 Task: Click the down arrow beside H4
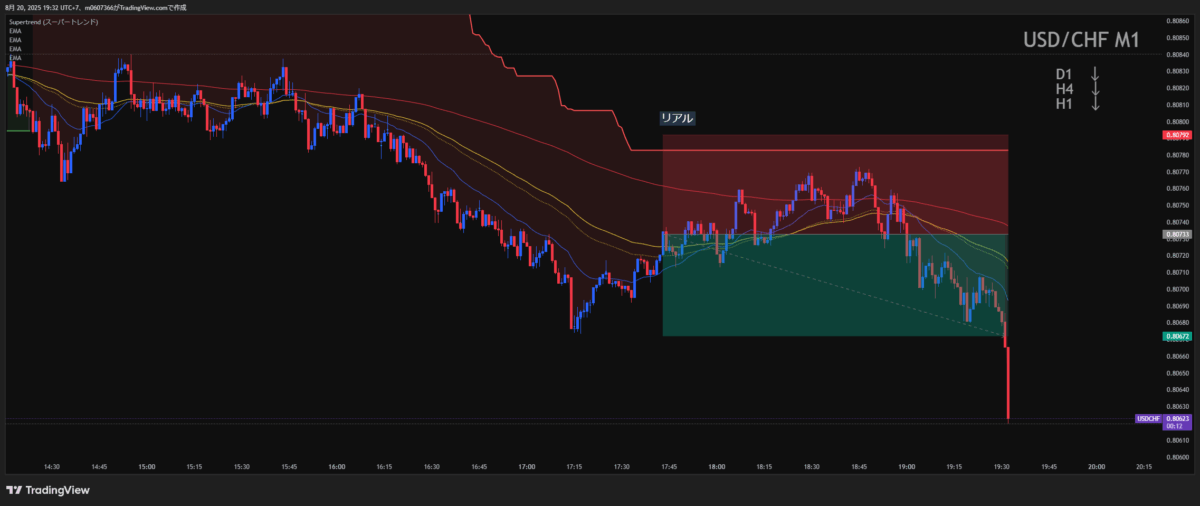click(1095, 89)
